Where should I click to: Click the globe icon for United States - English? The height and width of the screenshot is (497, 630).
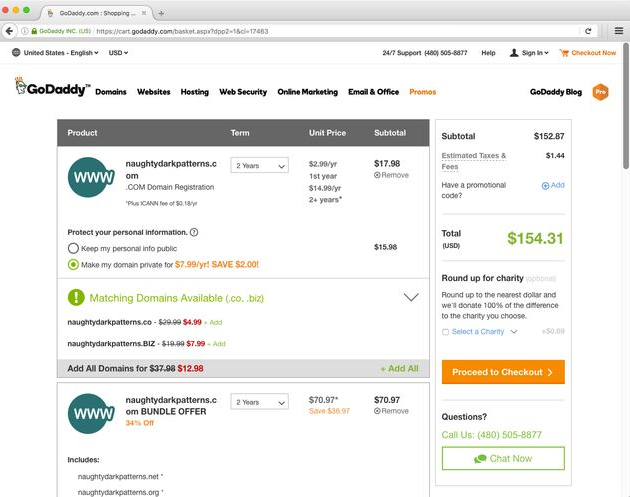[16, 52]
